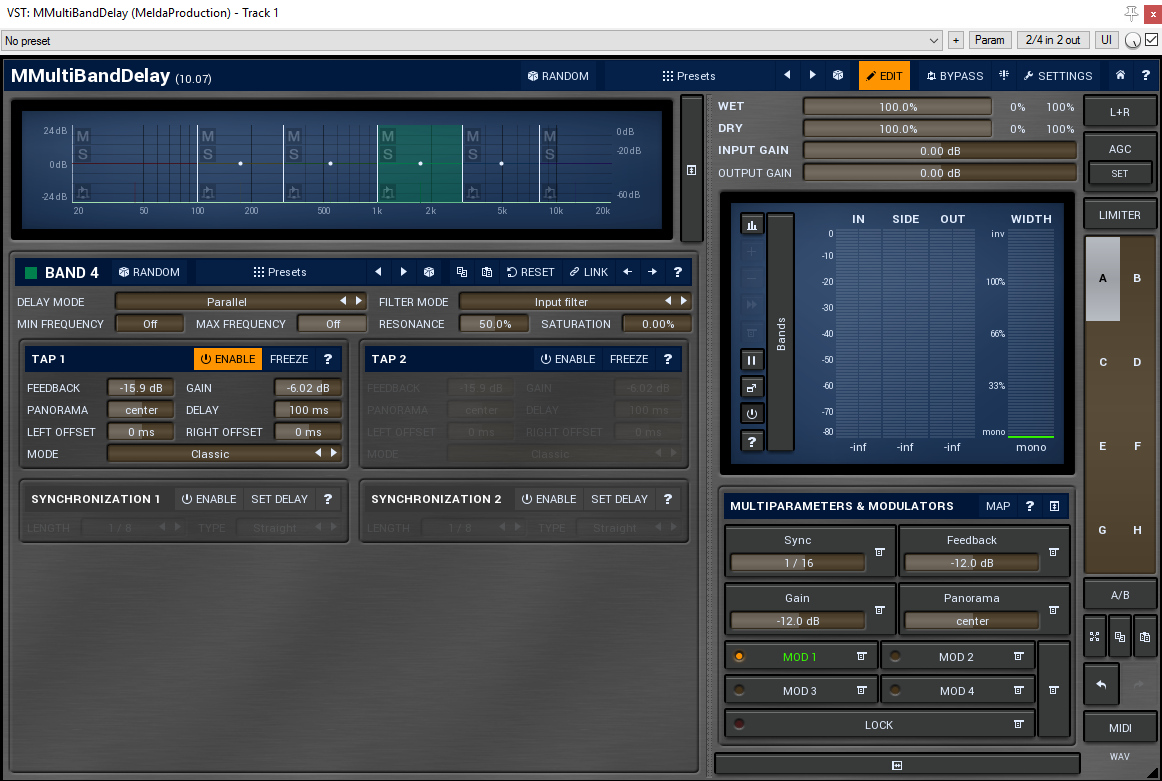Click the LIMITER button

coord(1120,215)
